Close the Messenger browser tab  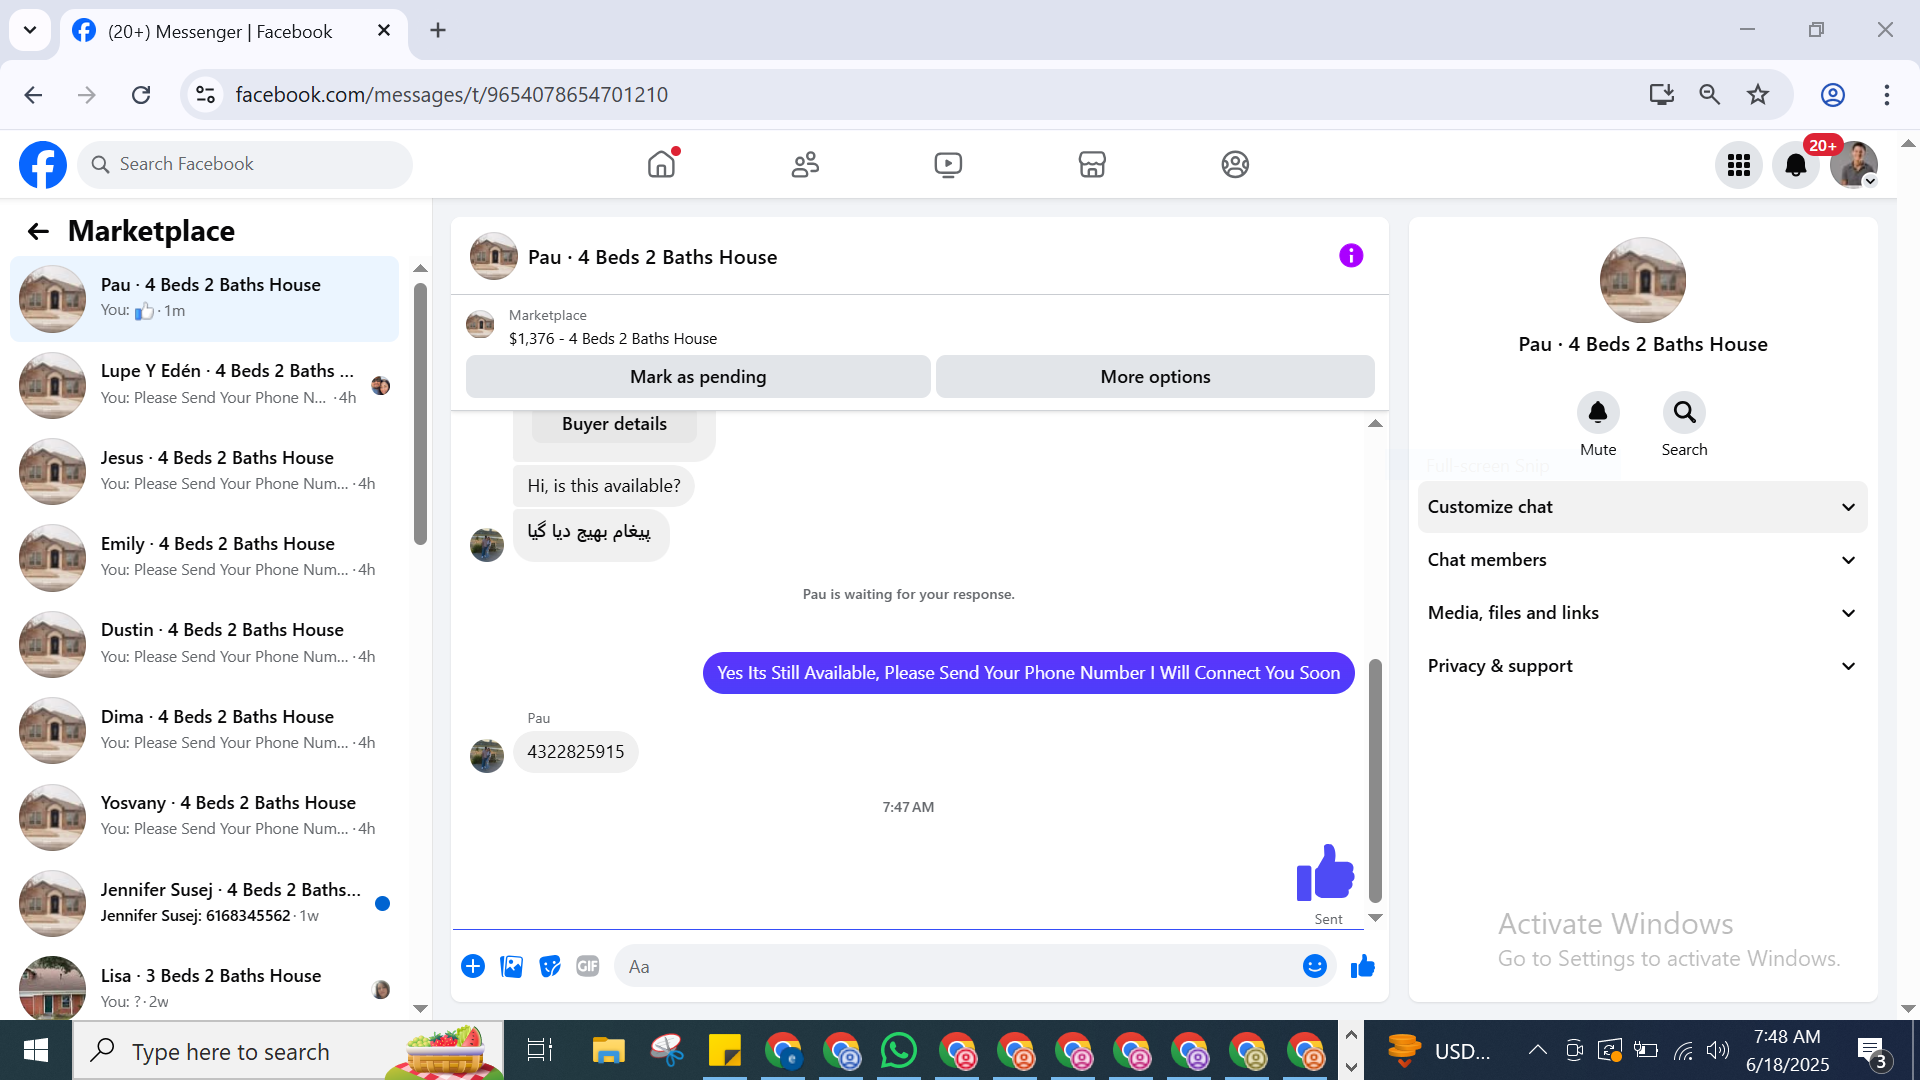pyautogui.click(x=384, y=30)
